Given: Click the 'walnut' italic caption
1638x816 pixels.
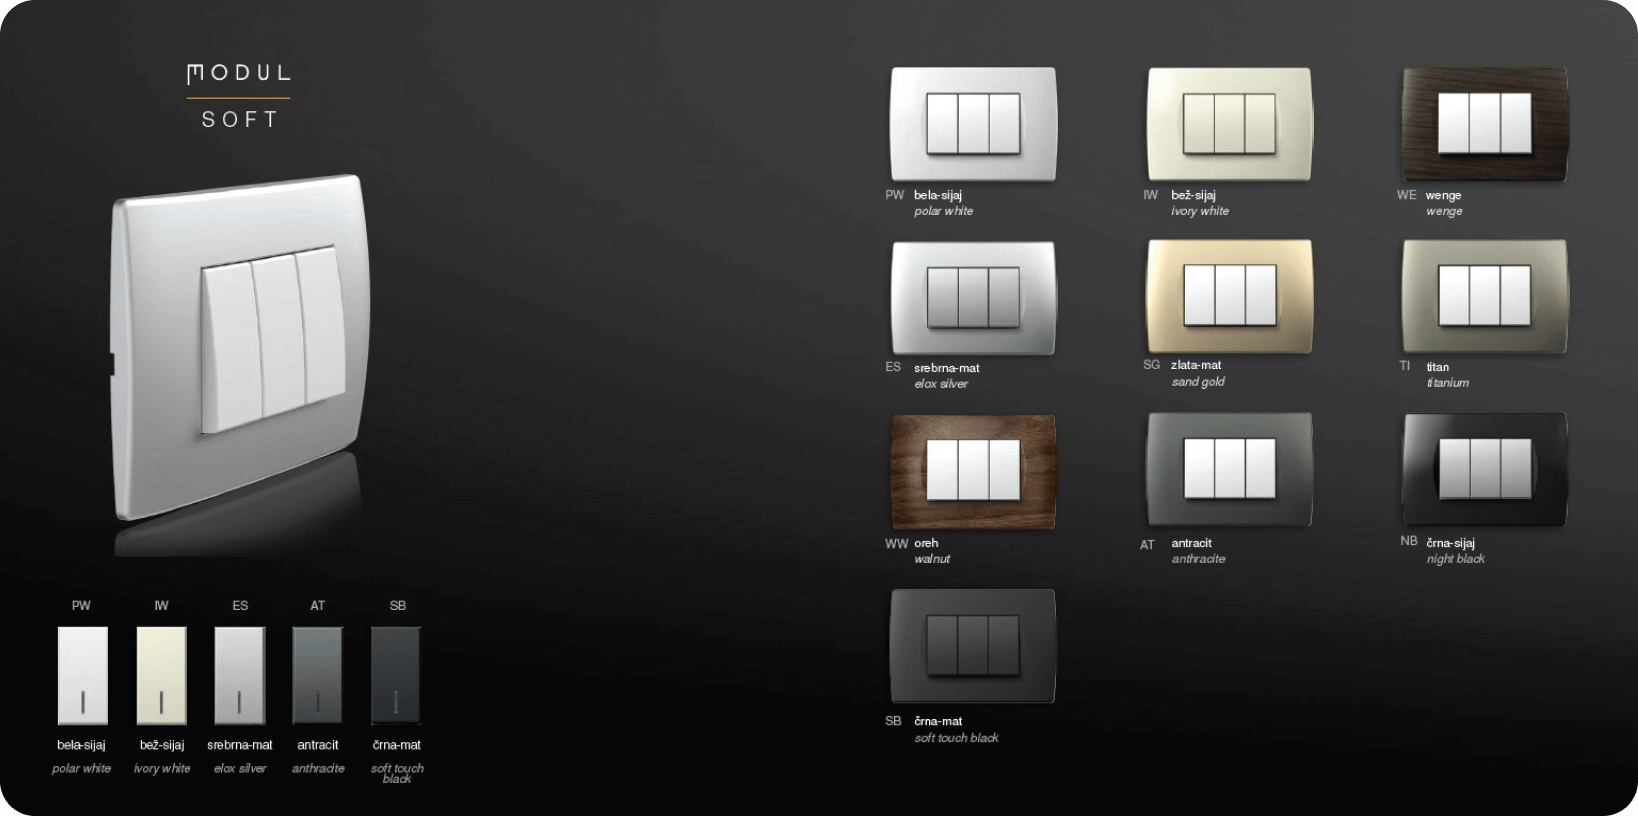Looking at the screenshot, I should [x=932, y=559].
